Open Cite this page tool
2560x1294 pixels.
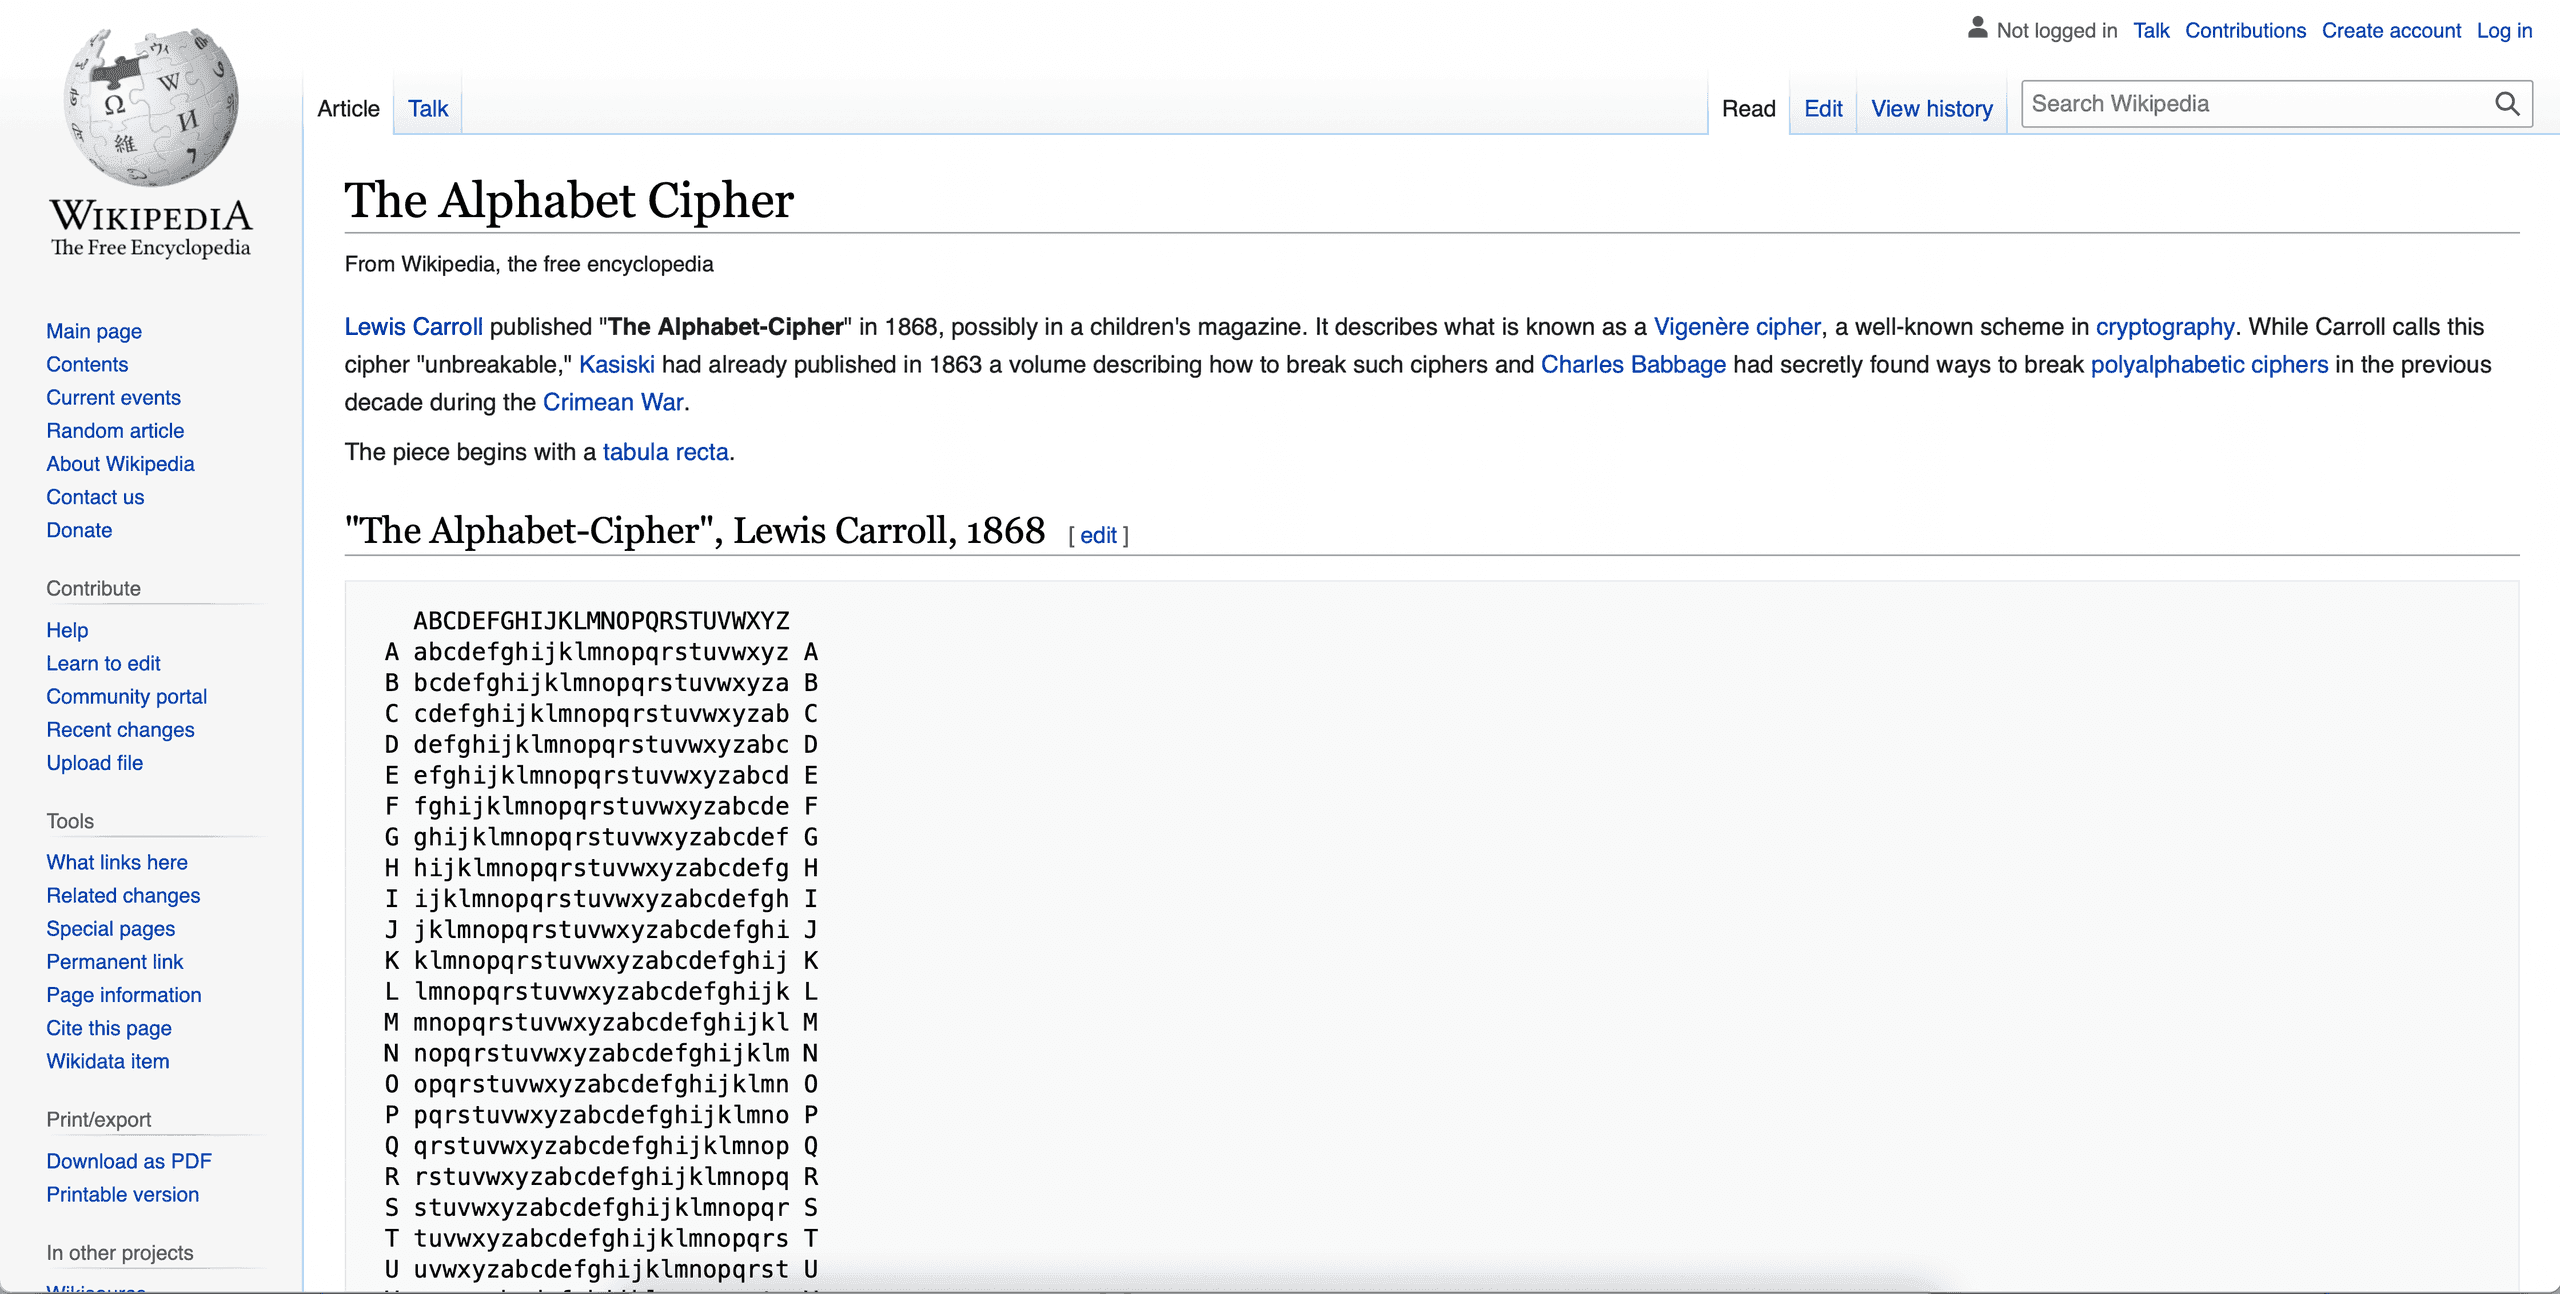[109, 1028]
